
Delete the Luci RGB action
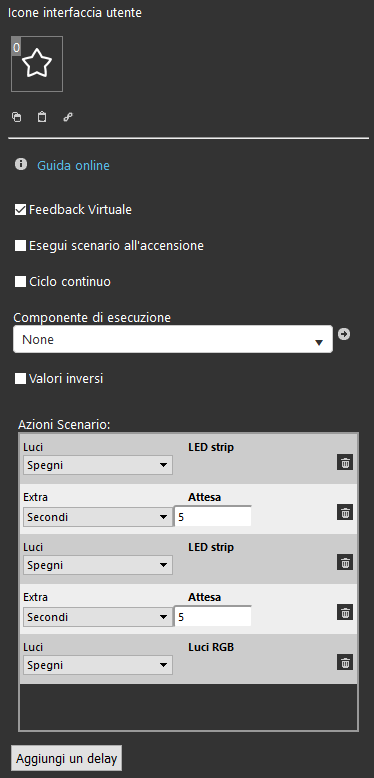345,662
